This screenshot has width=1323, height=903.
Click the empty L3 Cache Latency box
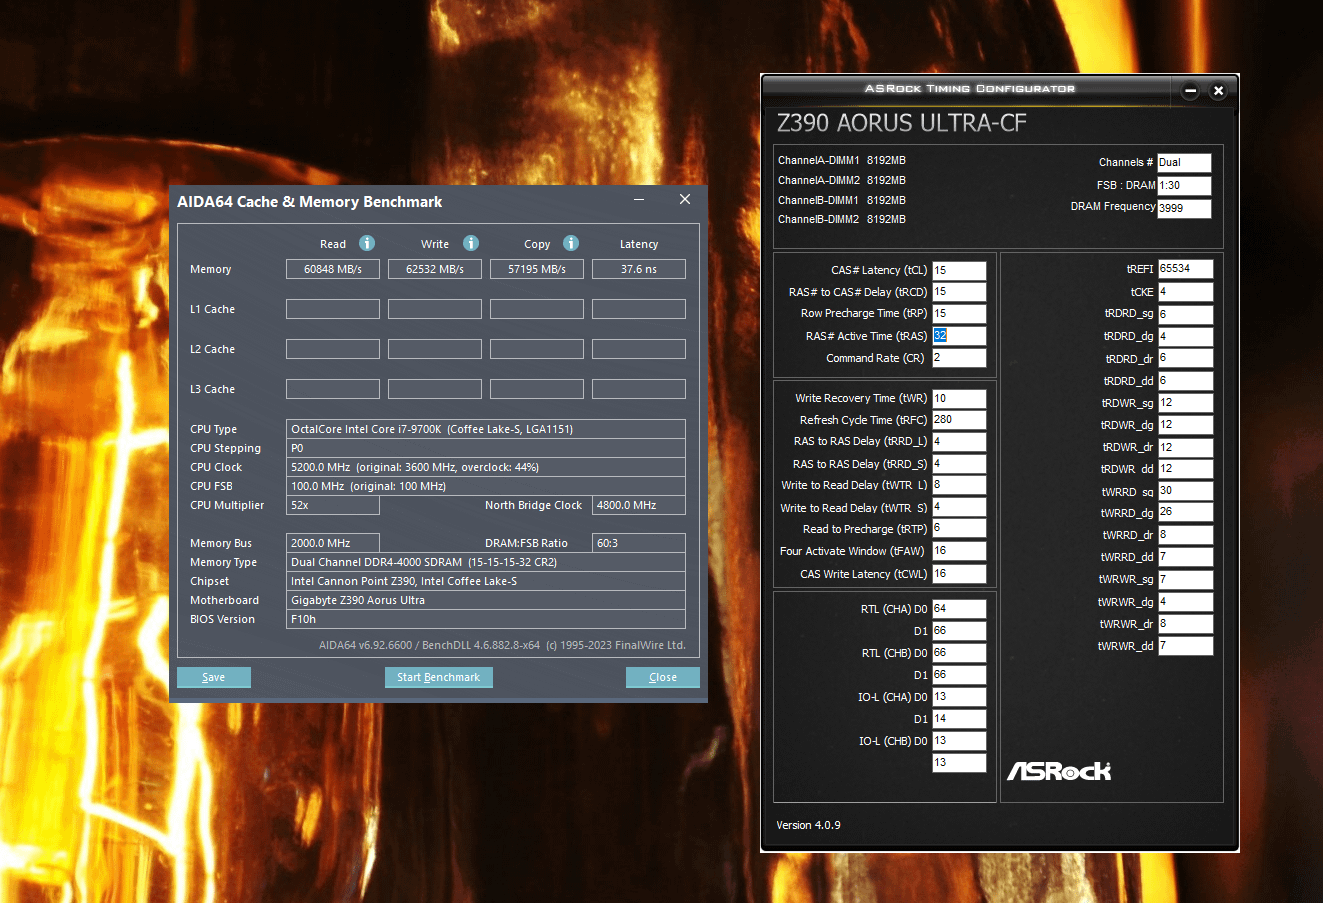(x=639, y=389)
